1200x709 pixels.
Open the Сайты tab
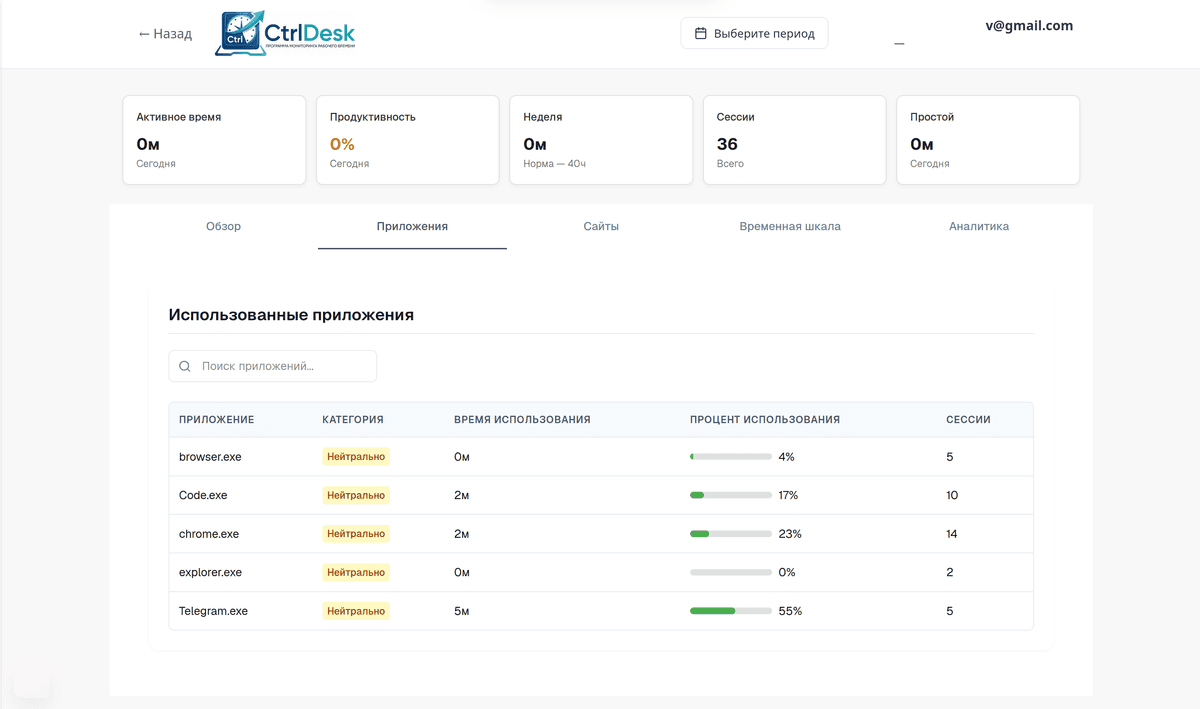pyautogui.click(x=601, y=226)
